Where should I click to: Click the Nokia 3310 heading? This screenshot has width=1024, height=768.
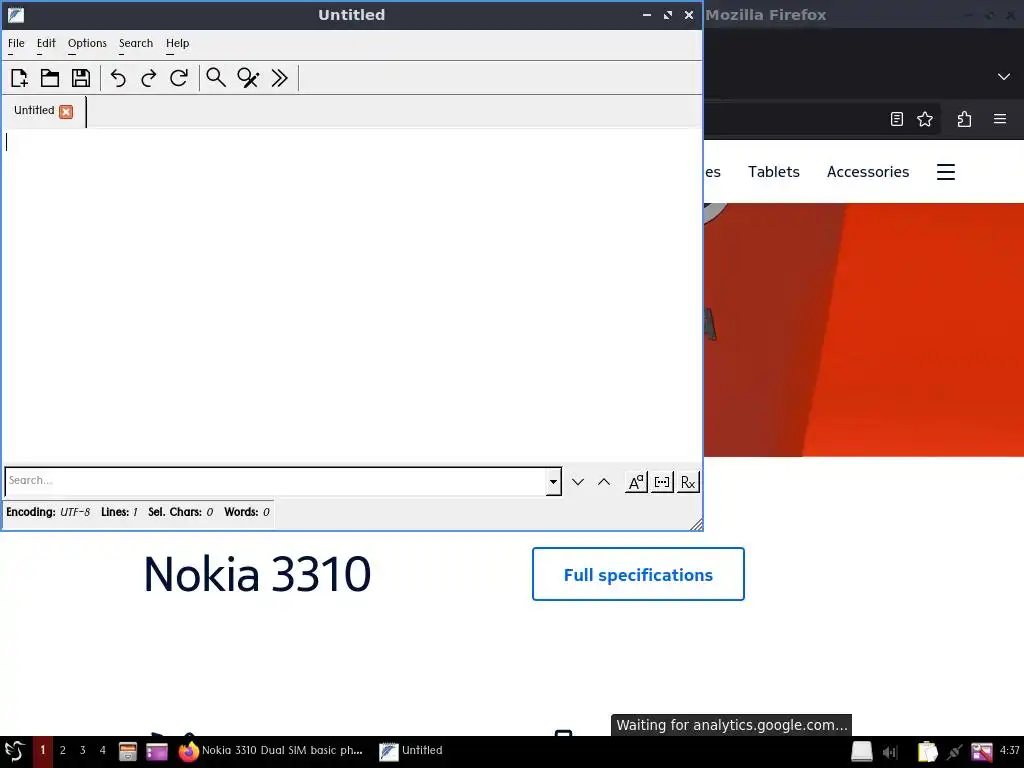click(257, 574)
